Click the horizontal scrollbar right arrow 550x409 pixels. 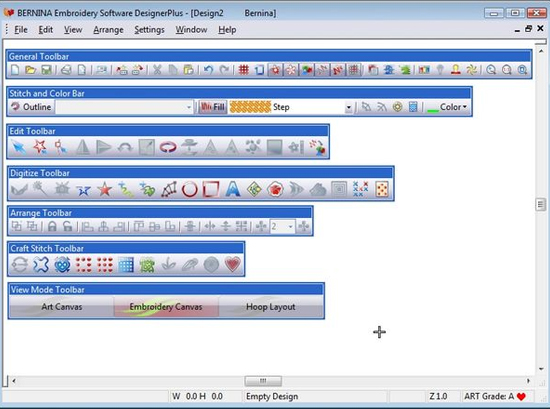528,381
